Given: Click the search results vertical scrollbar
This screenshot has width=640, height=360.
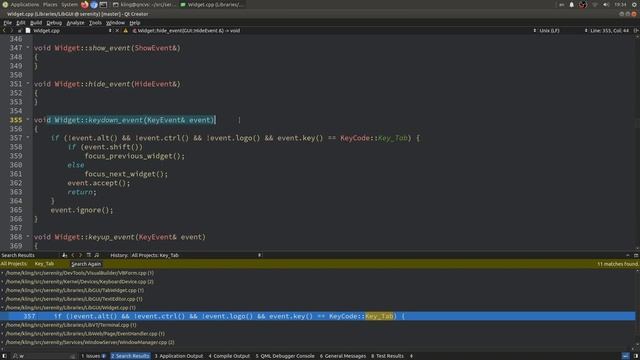Looking at the screenshot, I should (x=638, y=308).
